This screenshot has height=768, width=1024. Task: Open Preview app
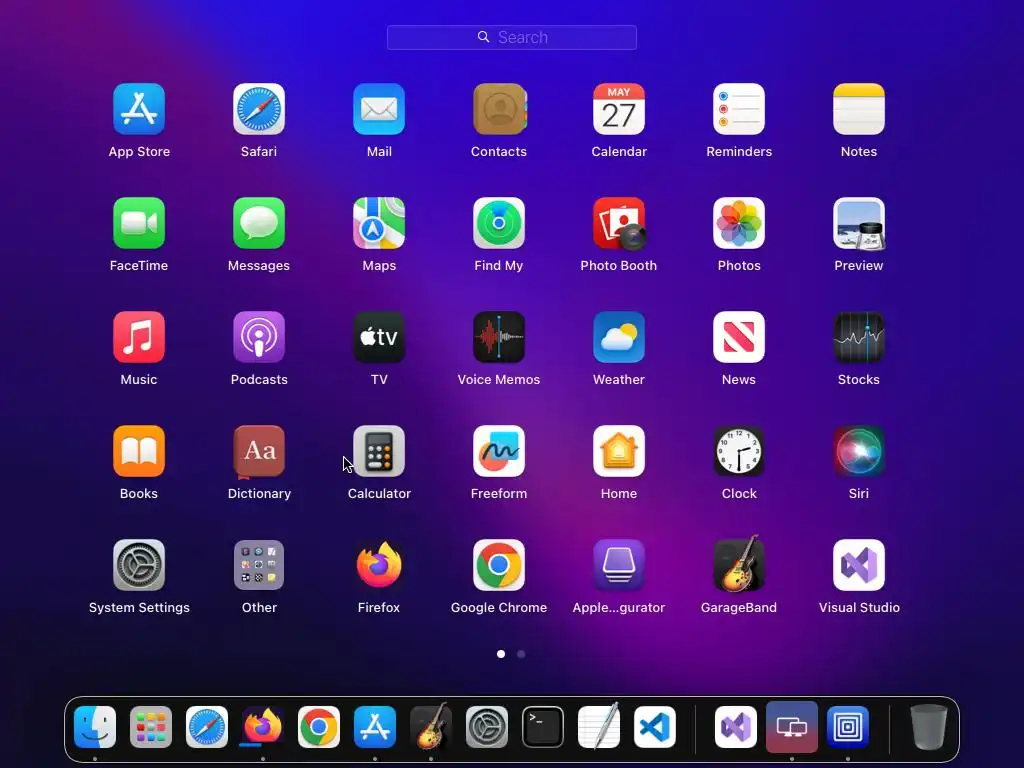click(x=859, y=223)
